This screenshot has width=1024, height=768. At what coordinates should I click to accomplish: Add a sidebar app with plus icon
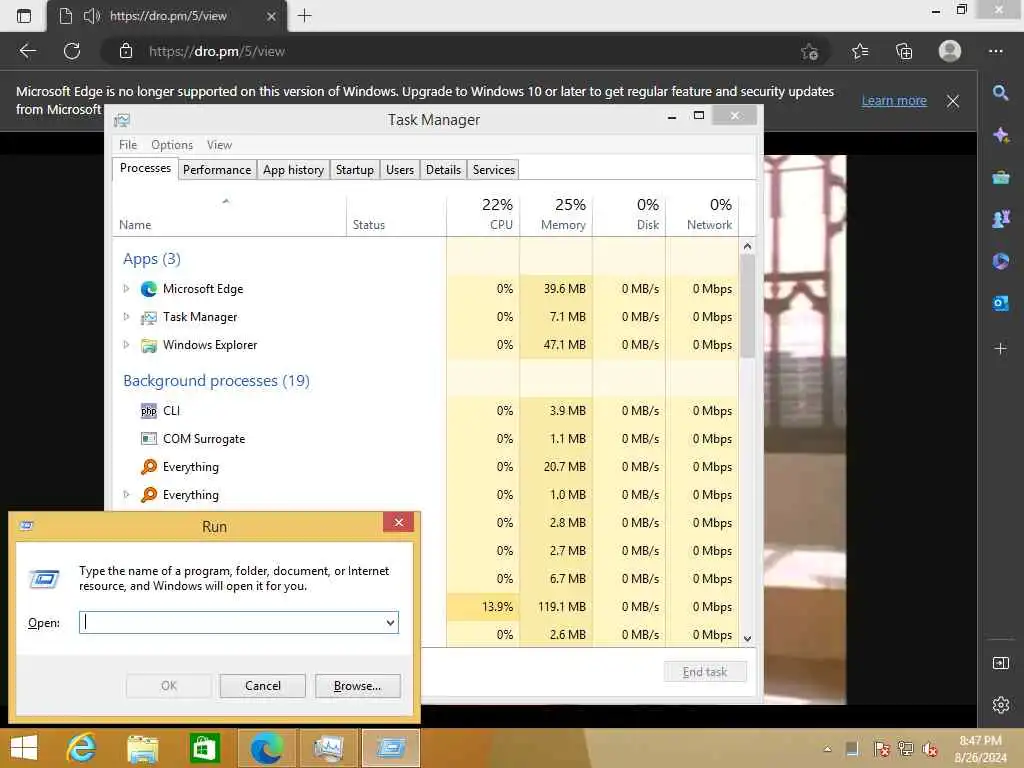tap(1000, 349)
